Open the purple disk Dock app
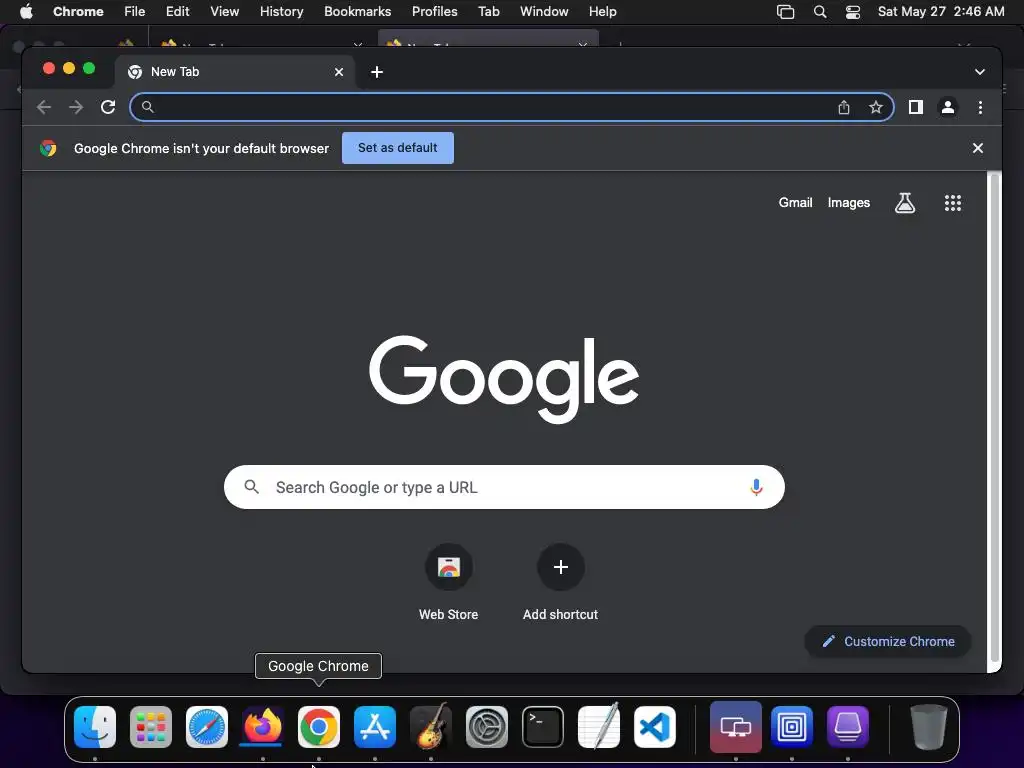This screenshot has width=1024, height=768. pyautogui.click(x=848, y=727)
